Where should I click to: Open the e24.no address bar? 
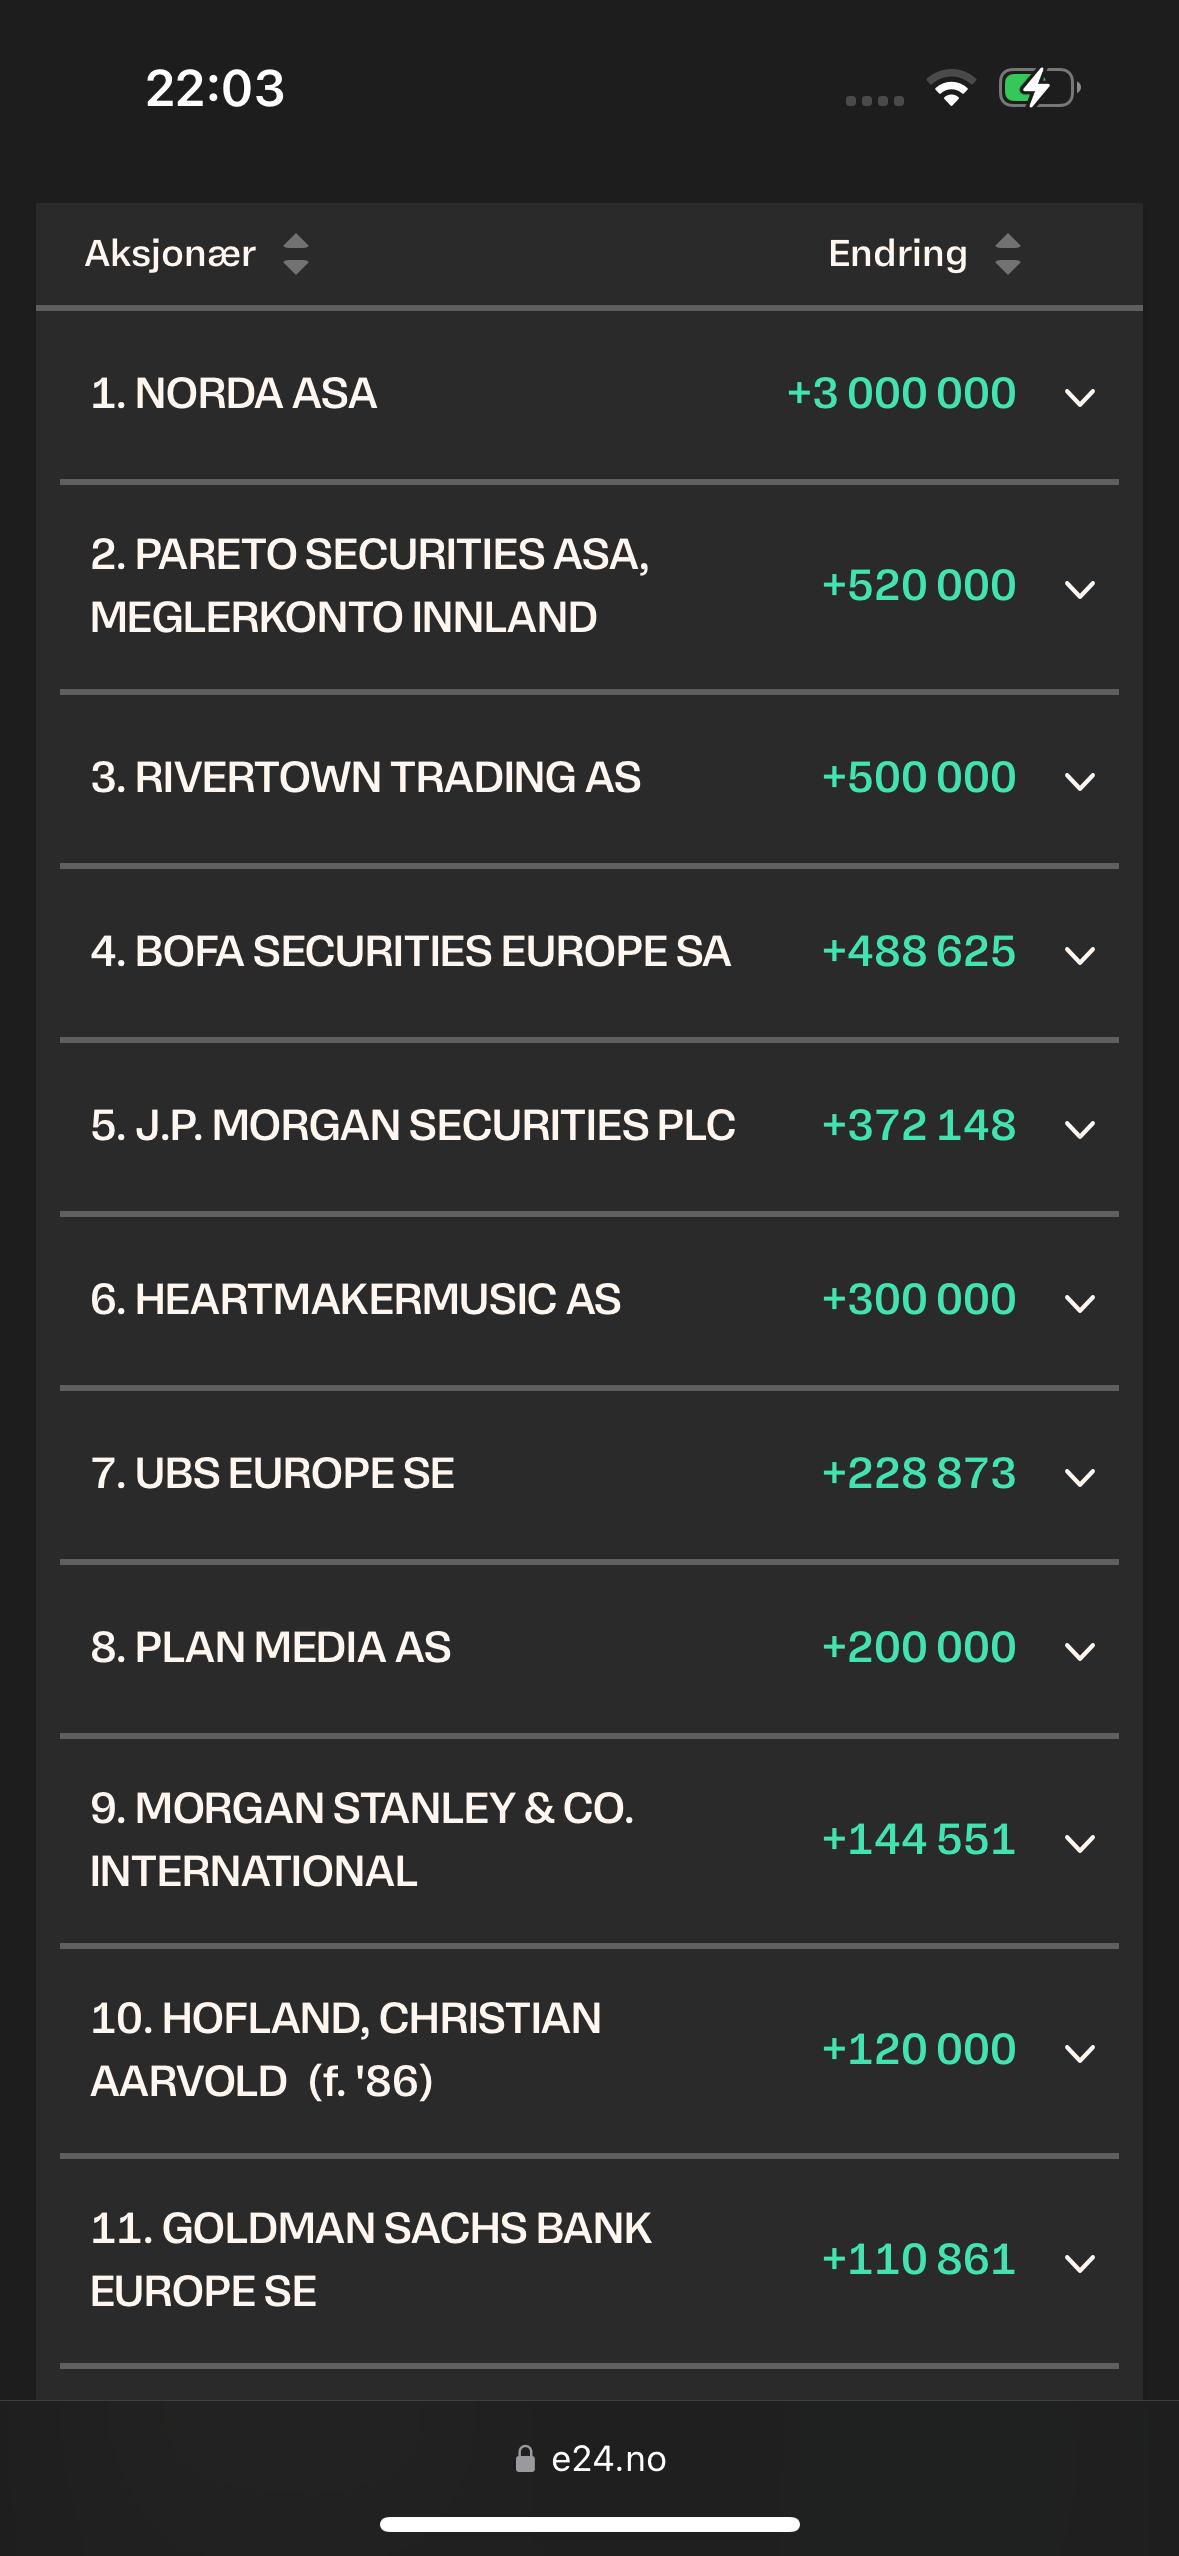pyautogui.click(x=590, y=2458)
